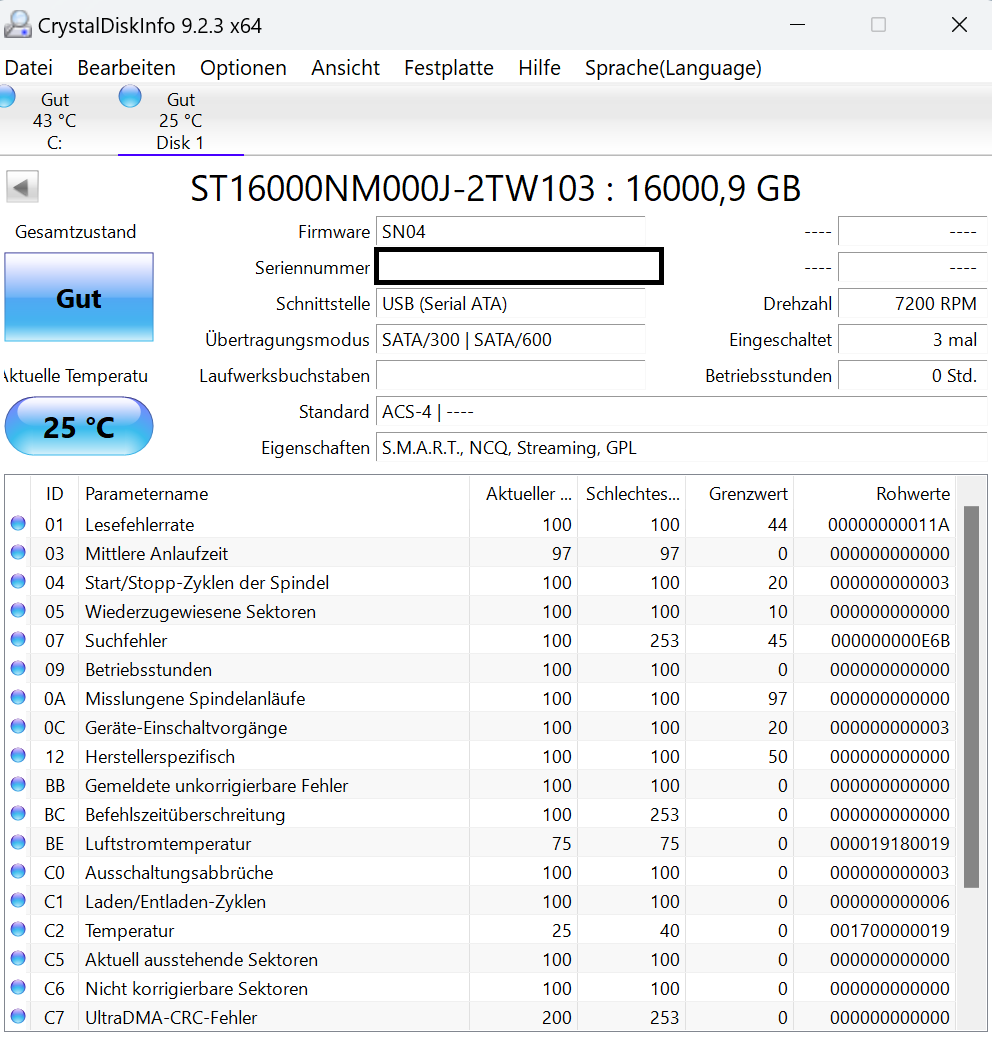
Task: Click the Aktueller column header
Action: point(523,494)
